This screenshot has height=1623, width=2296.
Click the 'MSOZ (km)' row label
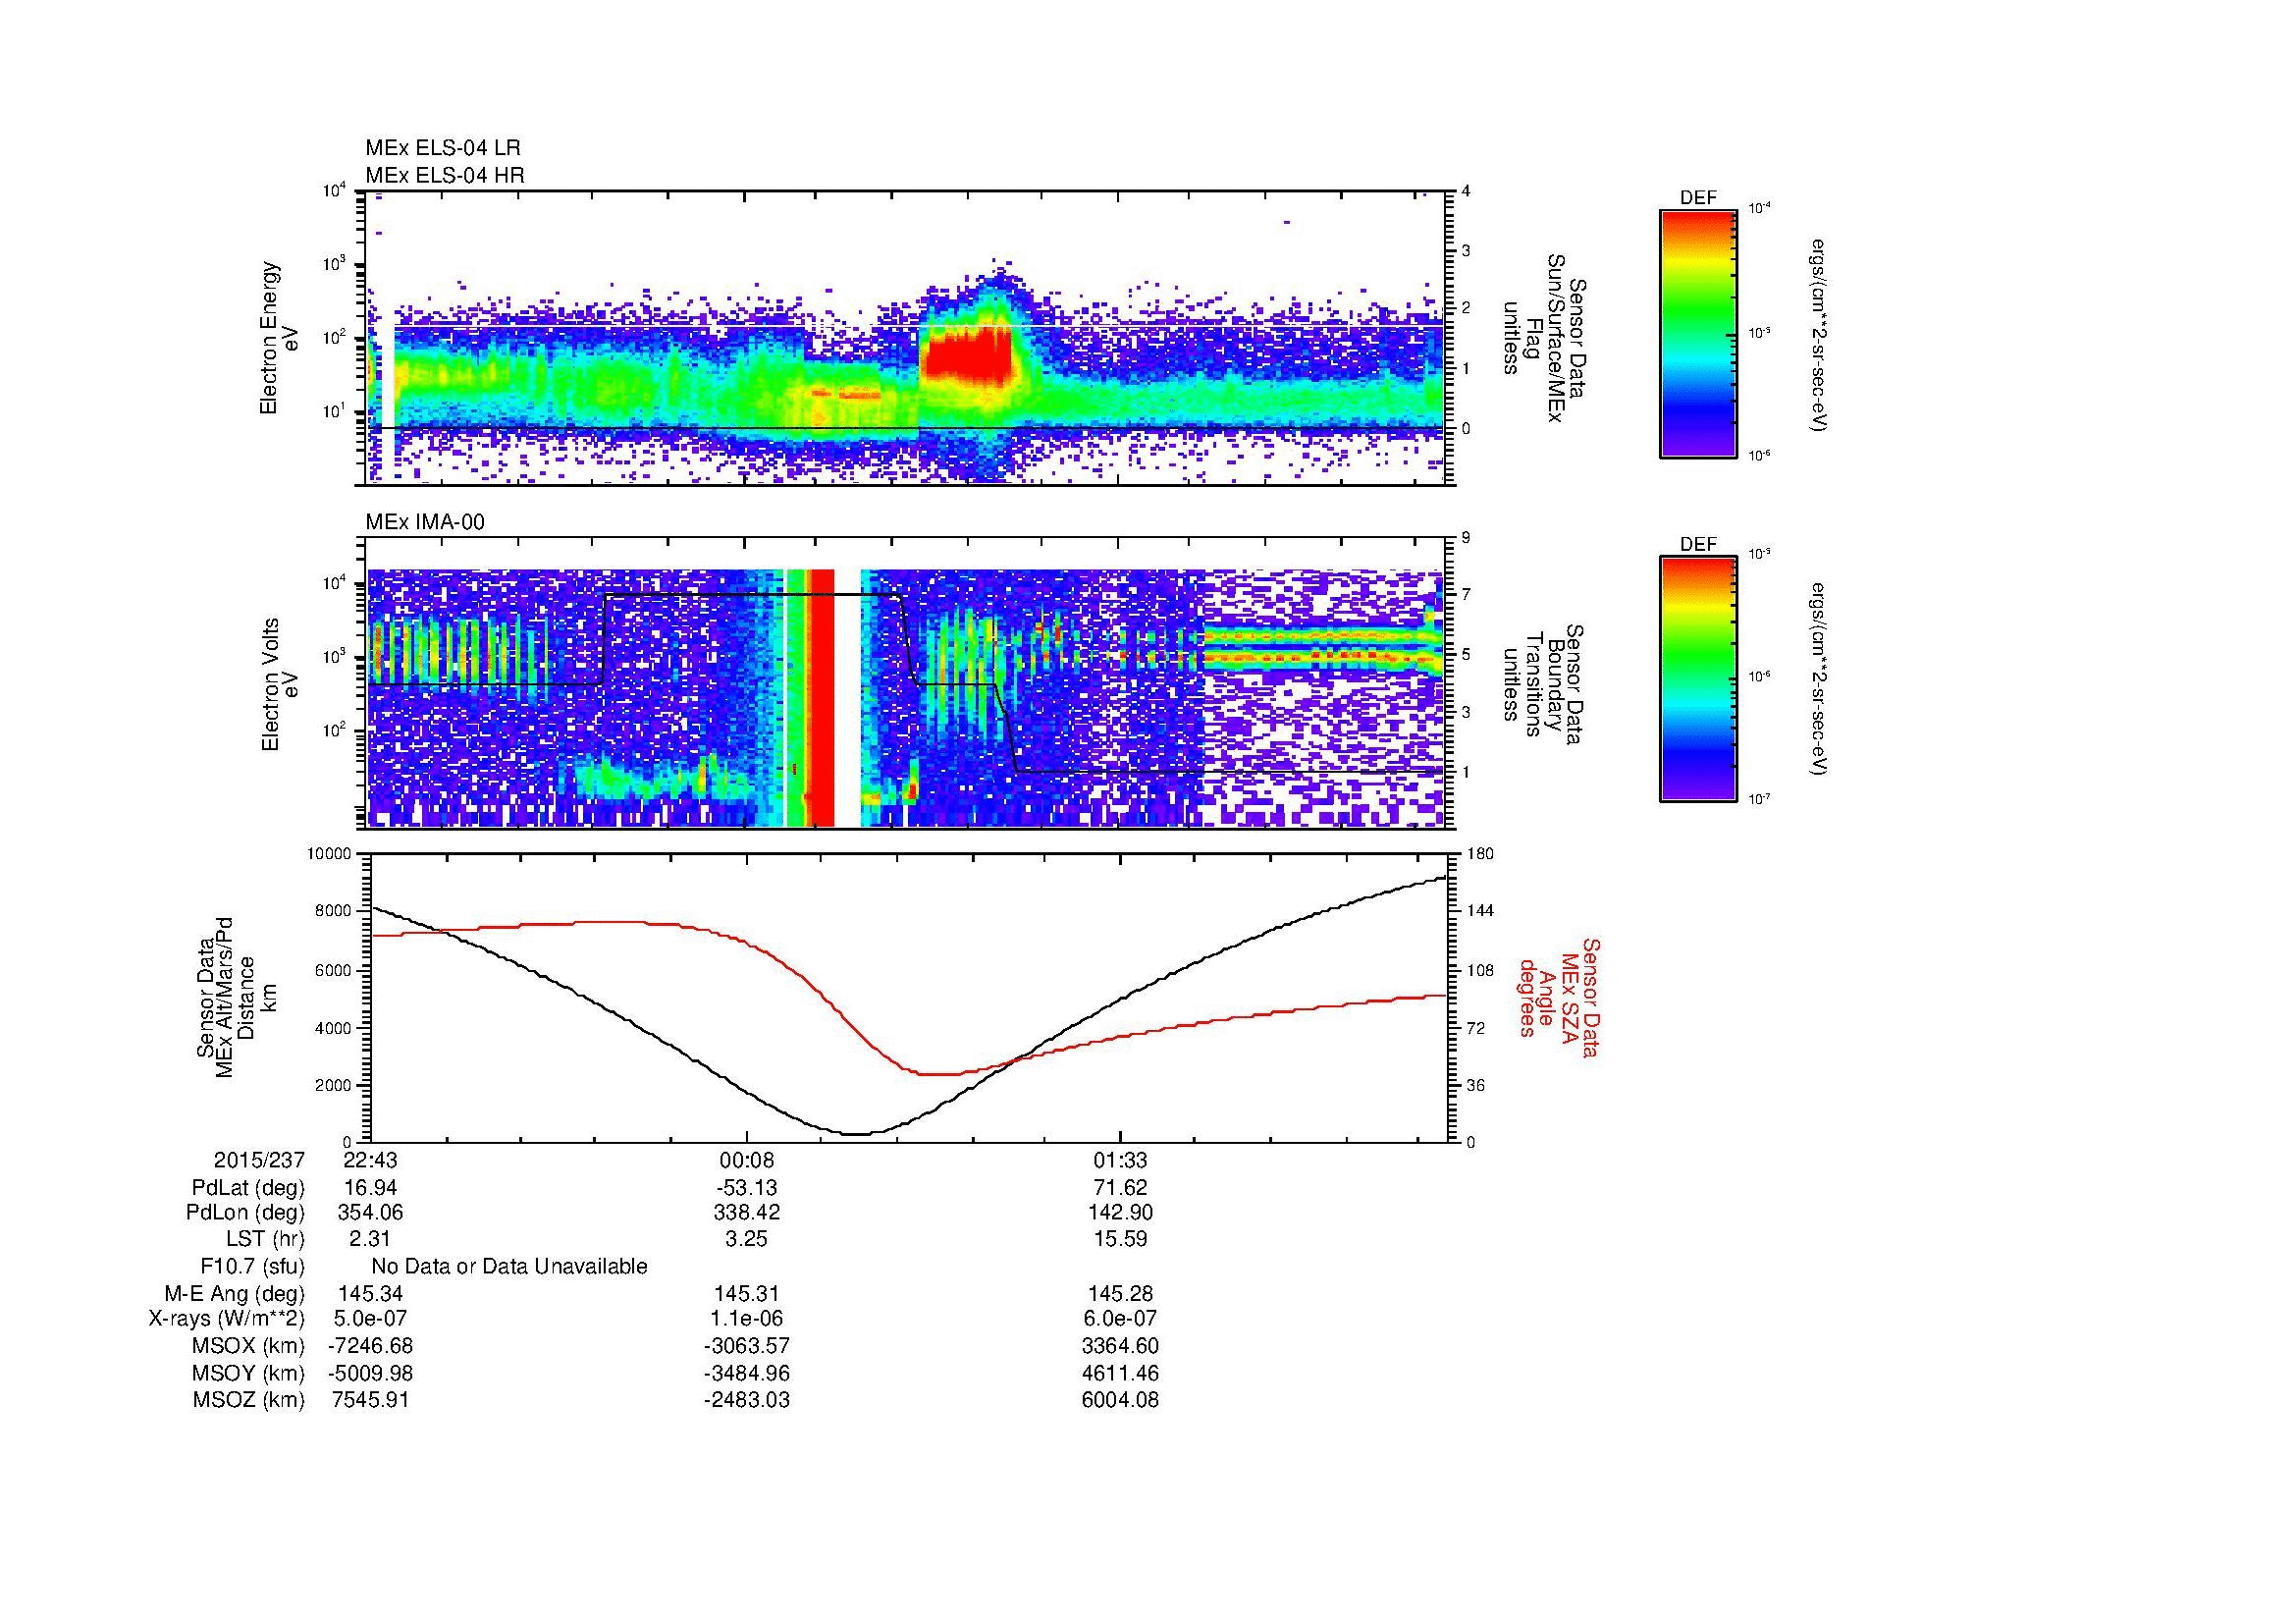click(x=249, y=1400)
